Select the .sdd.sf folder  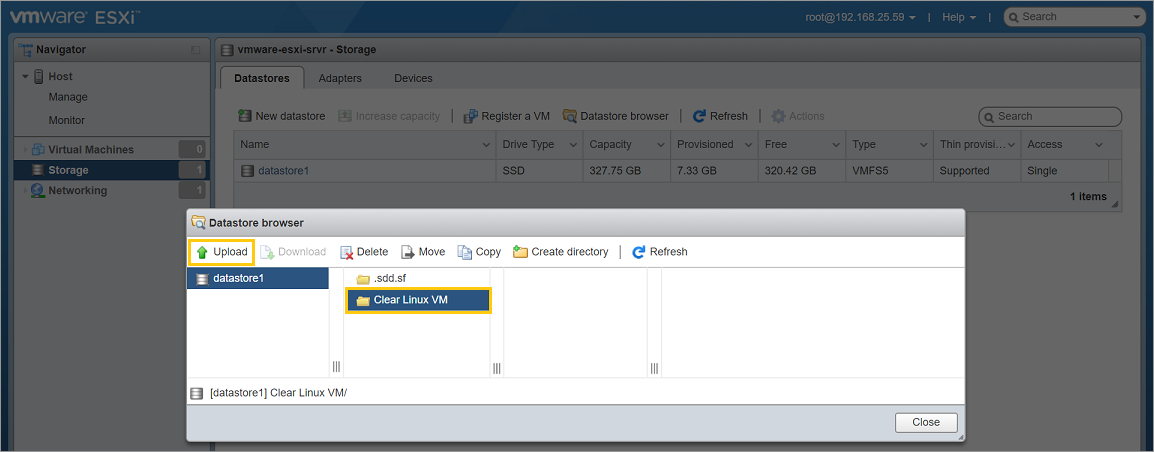click(x=389, y=279)
